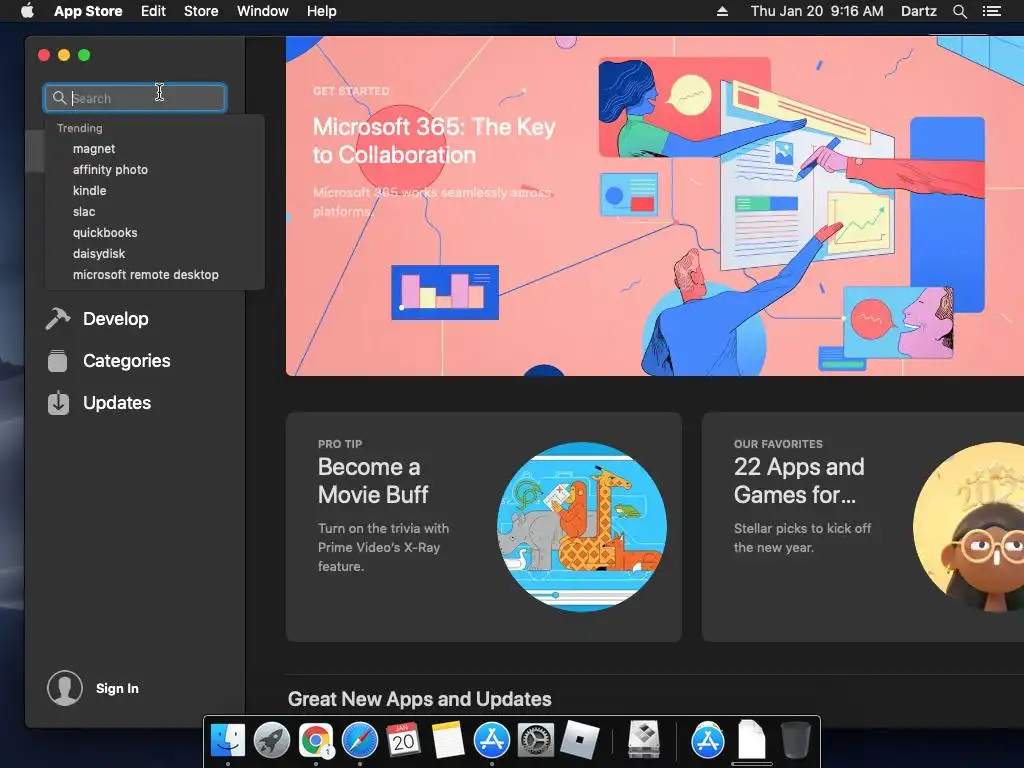Open the Edit menu
This screenshot has width=1024, height=768.
tap(153, 11)
